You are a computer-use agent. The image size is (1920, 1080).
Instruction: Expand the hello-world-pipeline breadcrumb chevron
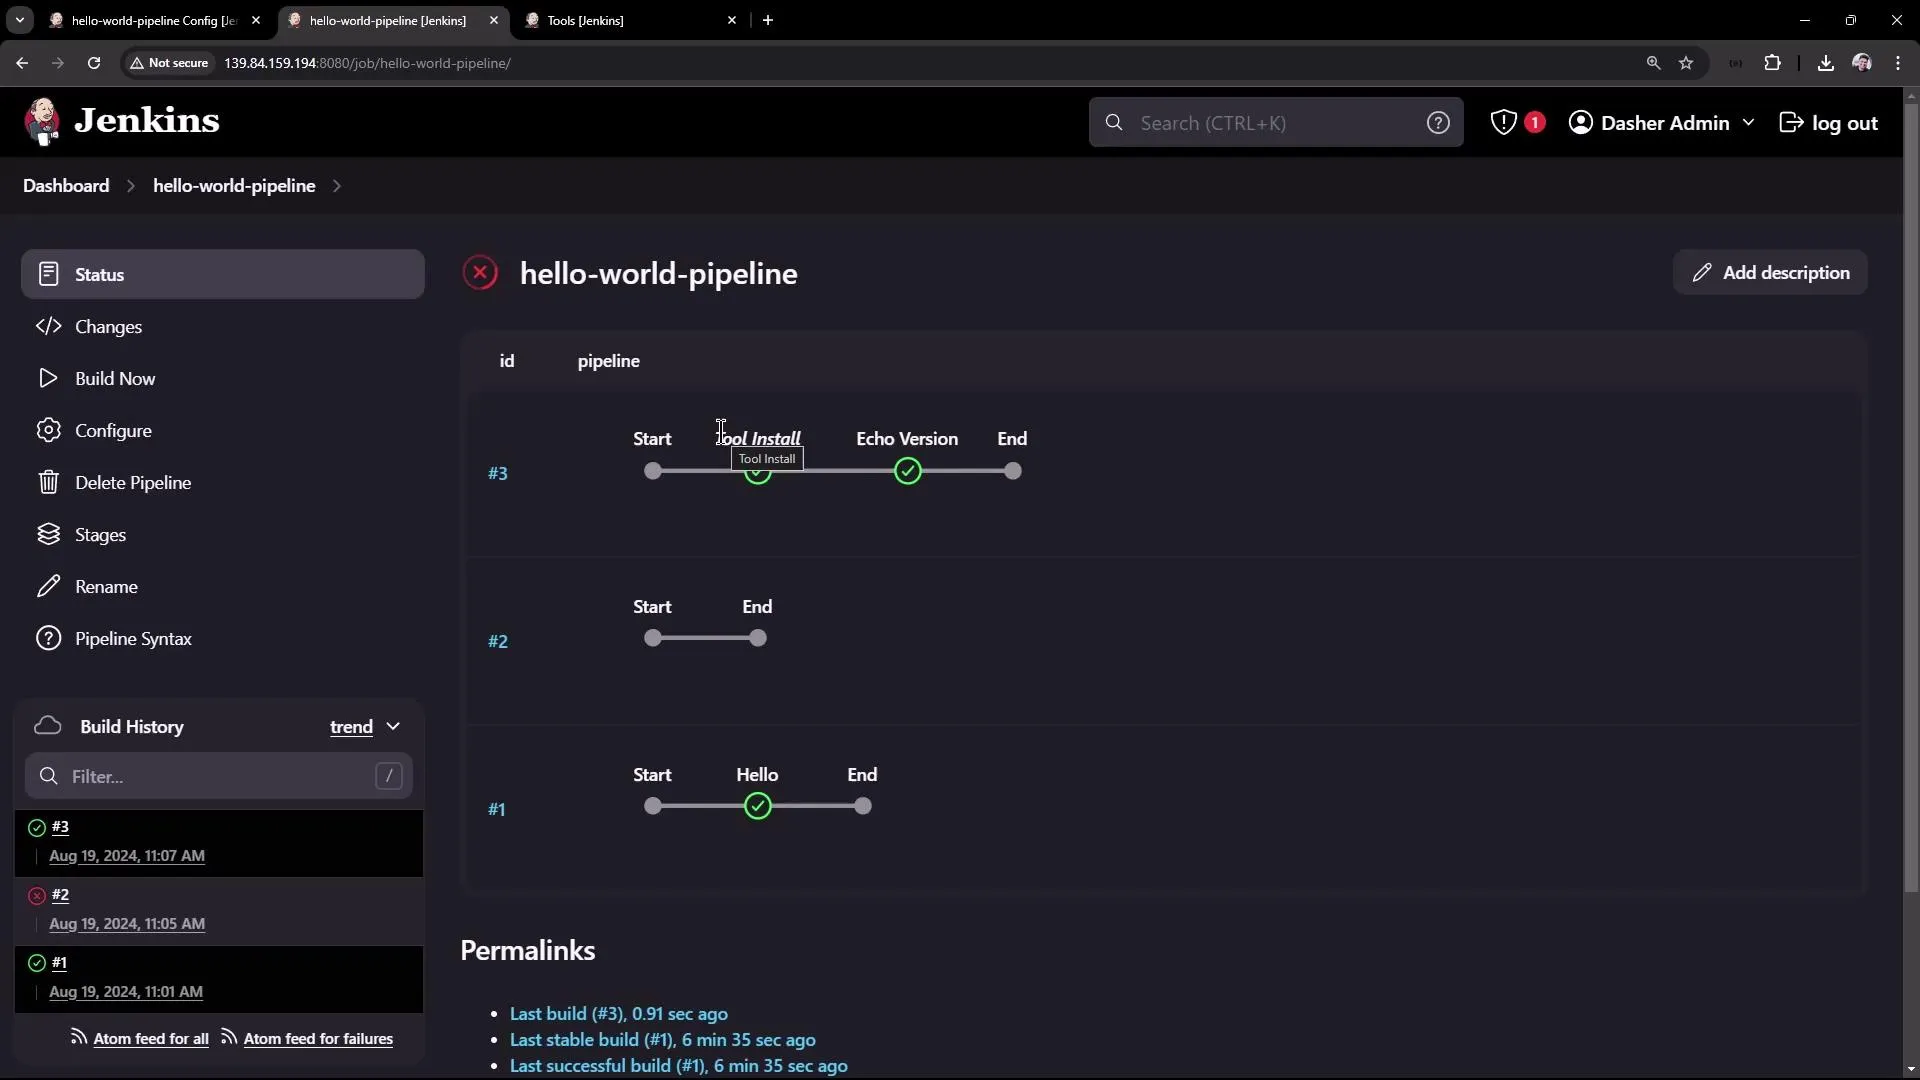point(337,186)
